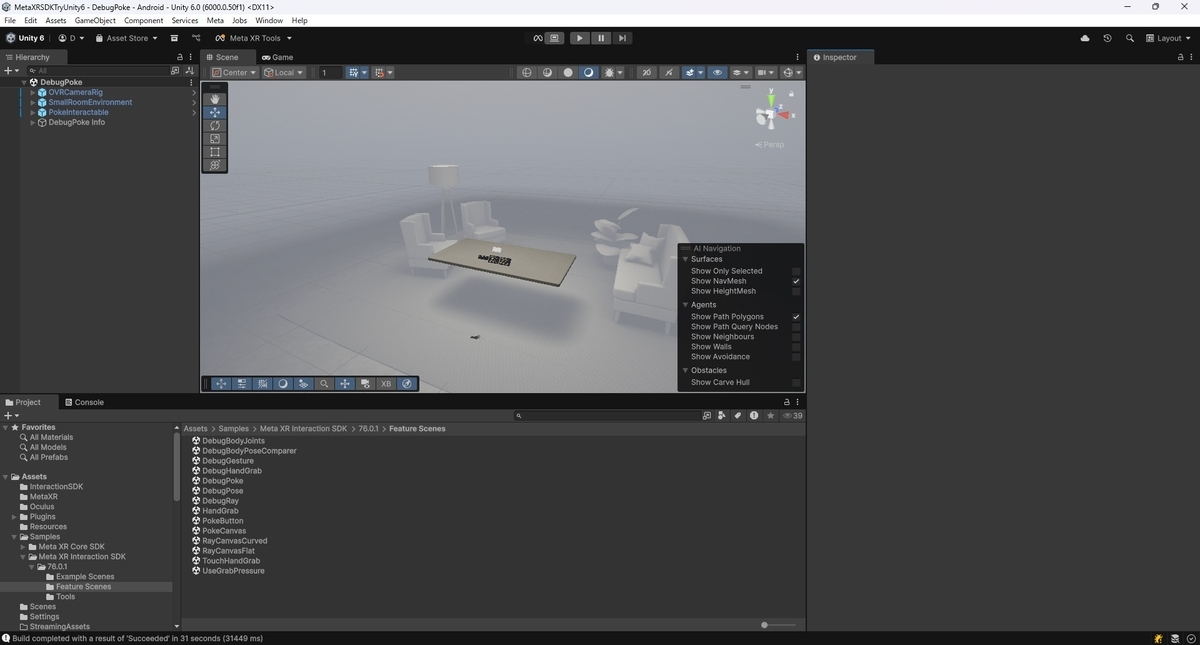Open the Center pivot dropdown

234,73
